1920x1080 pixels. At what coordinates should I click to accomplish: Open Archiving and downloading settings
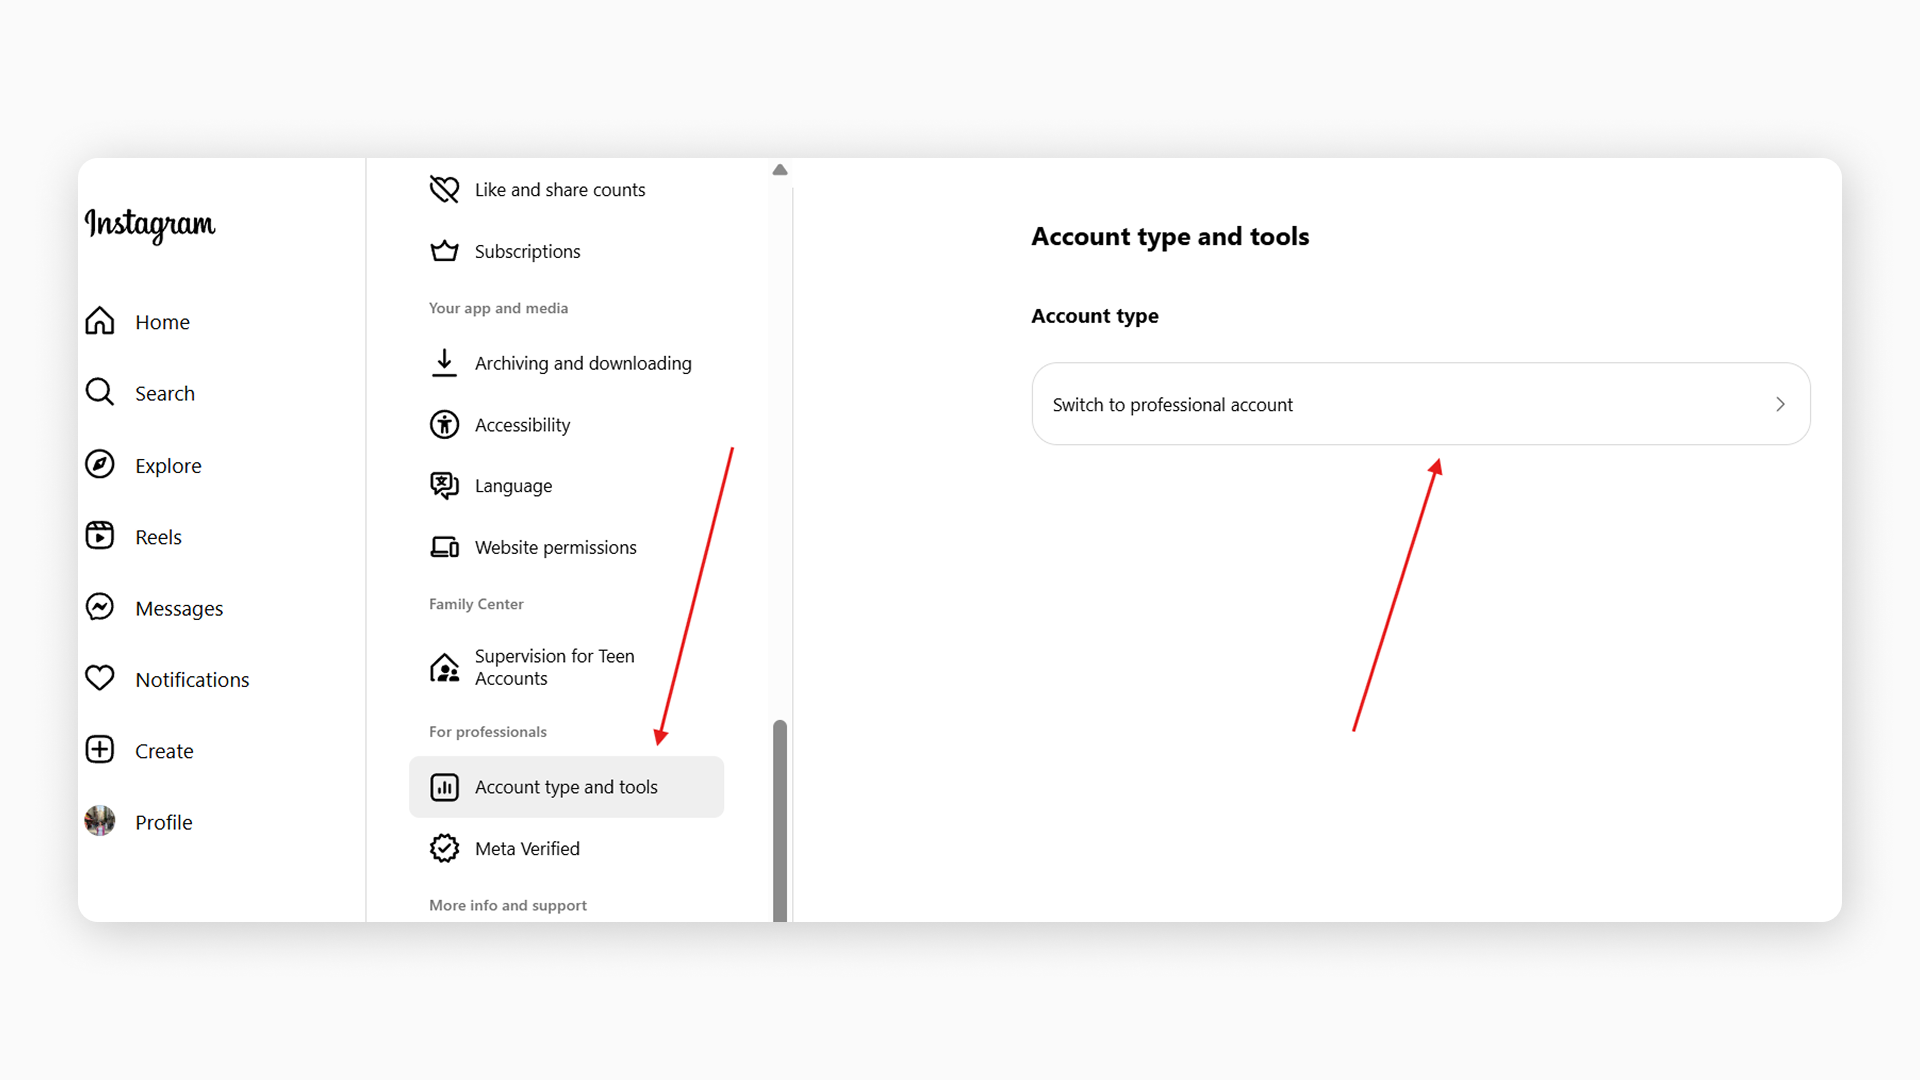pyautogui.click(x=566, y=363)
